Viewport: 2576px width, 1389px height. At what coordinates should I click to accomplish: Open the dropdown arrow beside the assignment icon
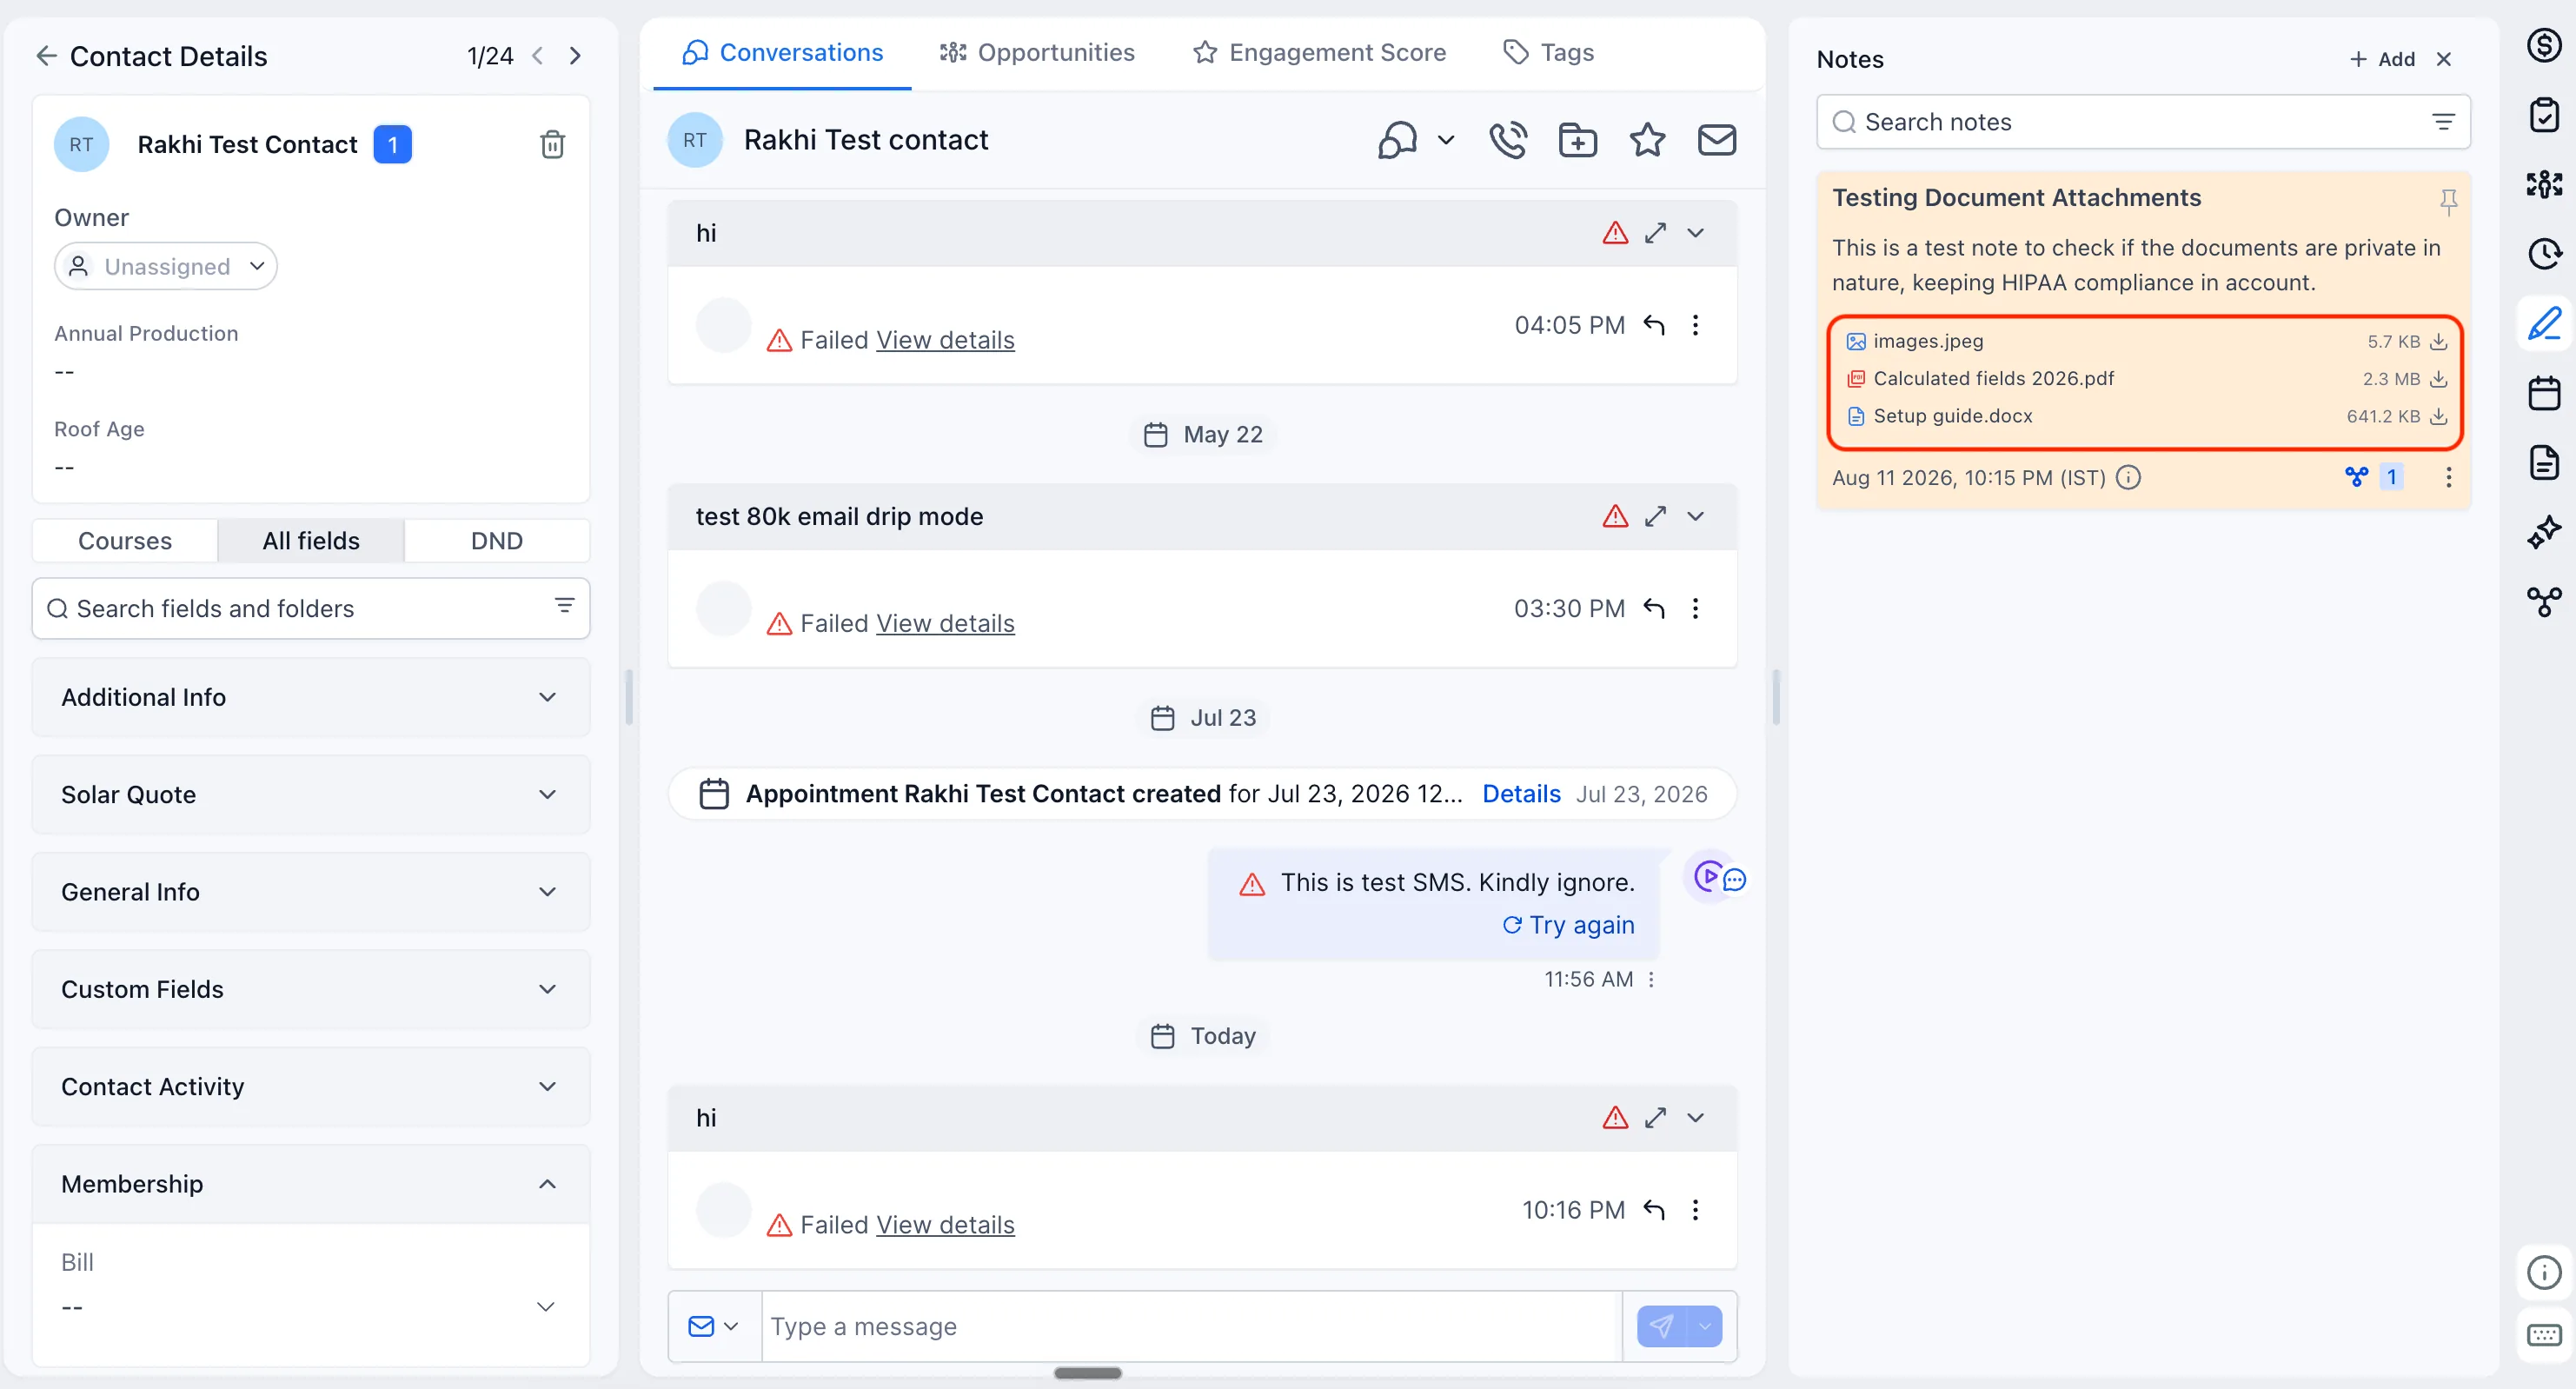1446,140
